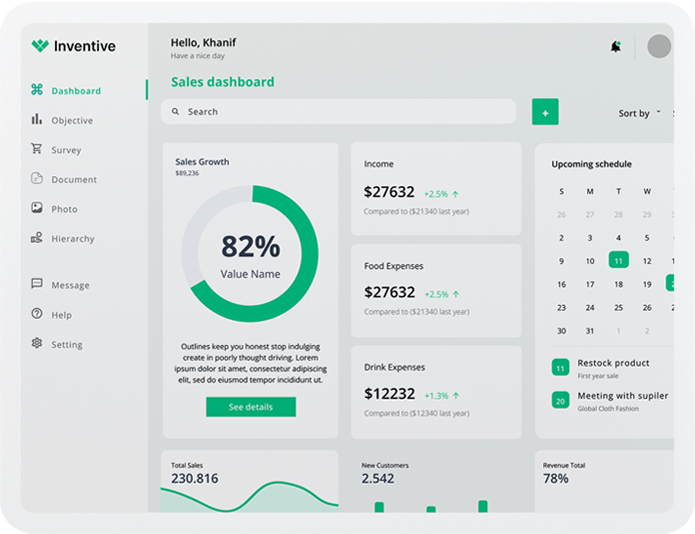The image size is (695, 534).
Task: Select the highlighted date 11 in calendar
Action: [x=618, y=260]
